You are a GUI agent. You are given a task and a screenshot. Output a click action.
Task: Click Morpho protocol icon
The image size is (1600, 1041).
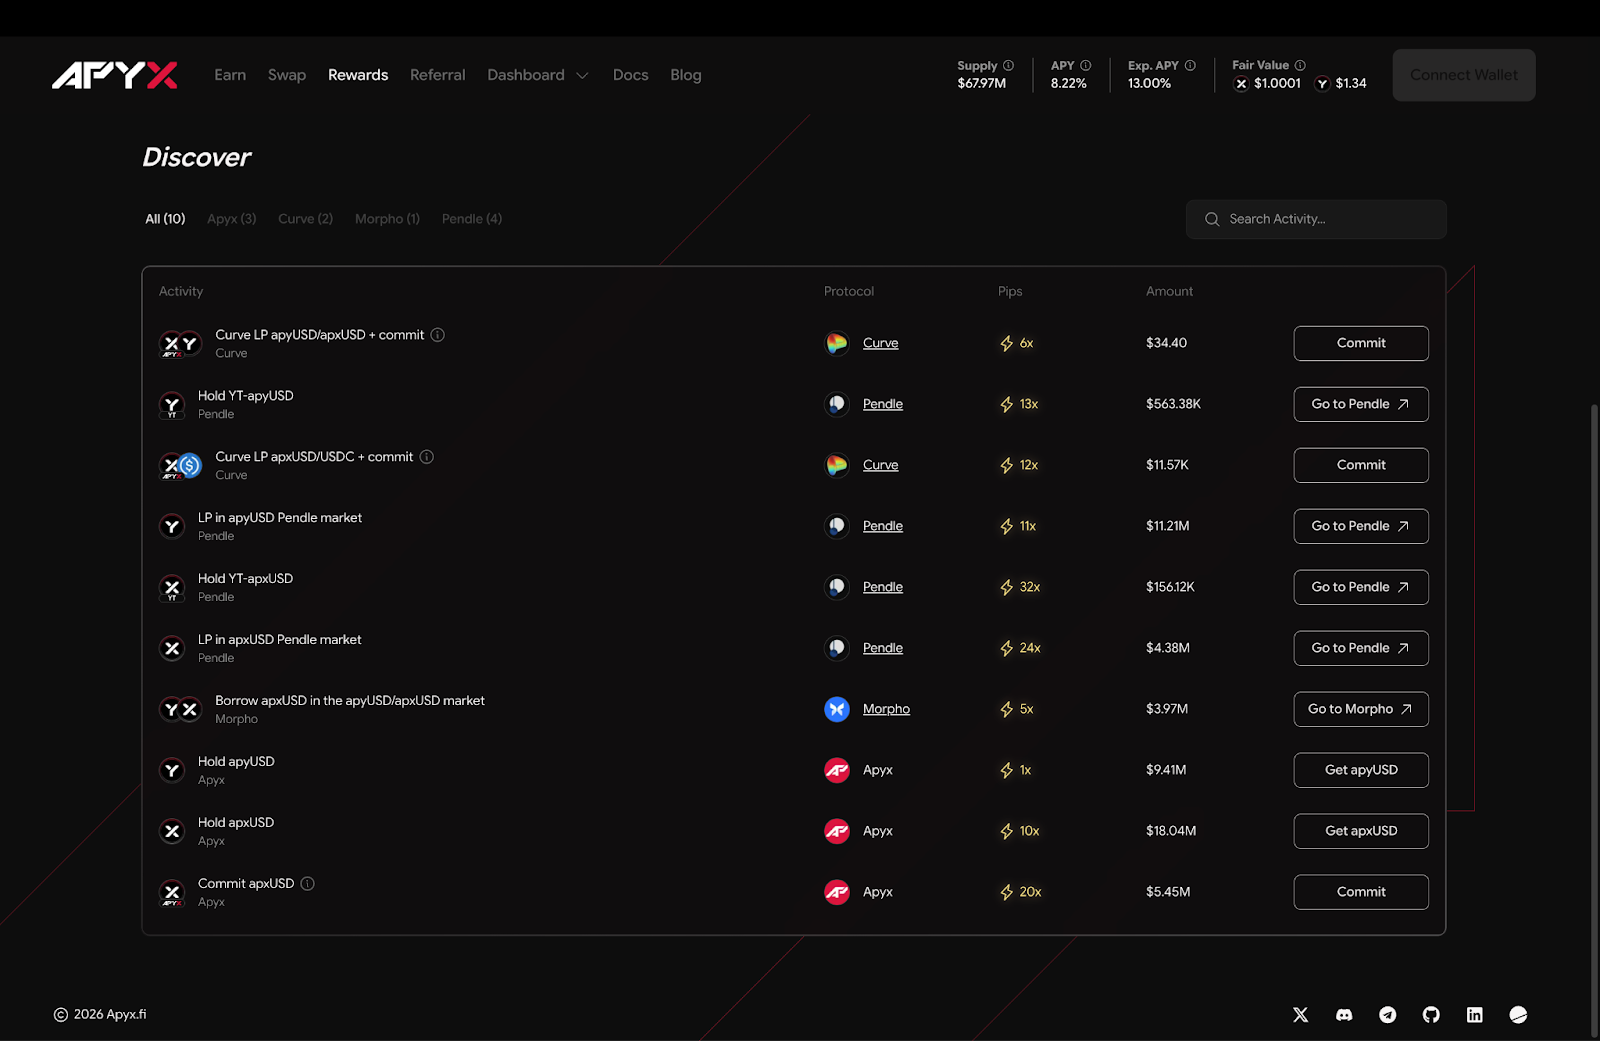pyautogui.click(x=837, y=709)
